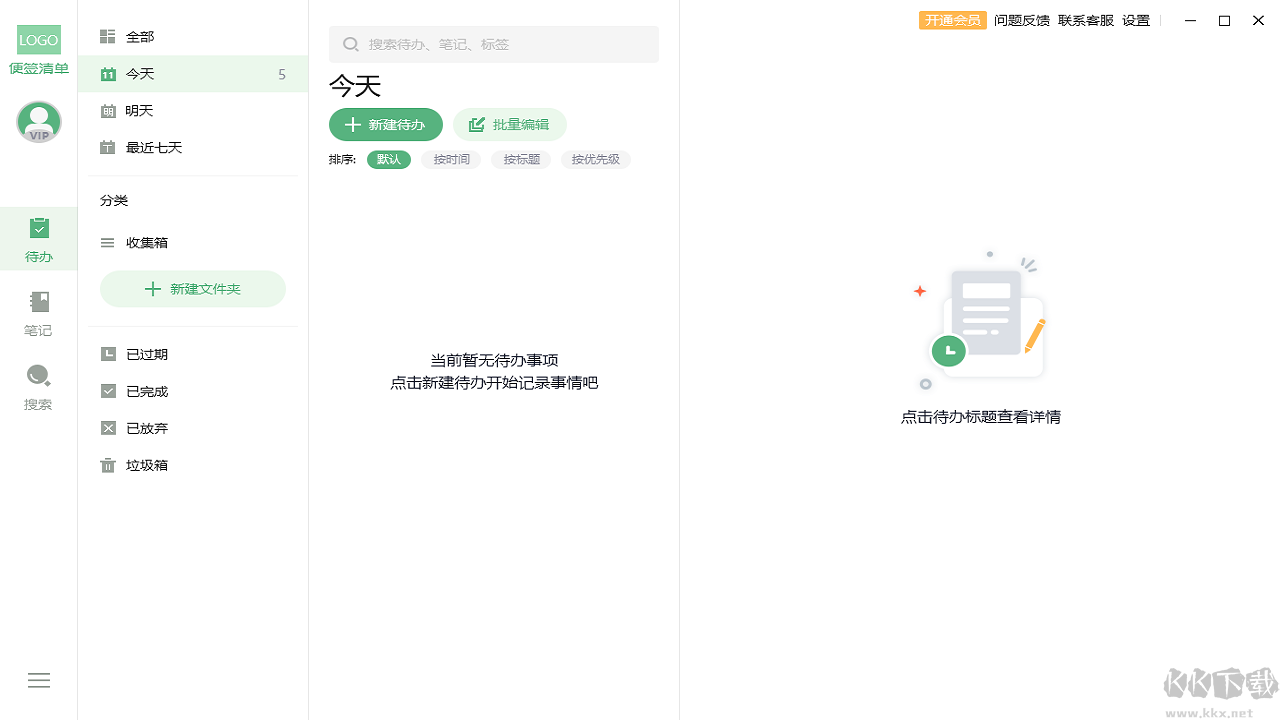Select the 待办 (To-do) sidebar icon
Screen dimensions: 1280x720
click(x=38, y=227)
